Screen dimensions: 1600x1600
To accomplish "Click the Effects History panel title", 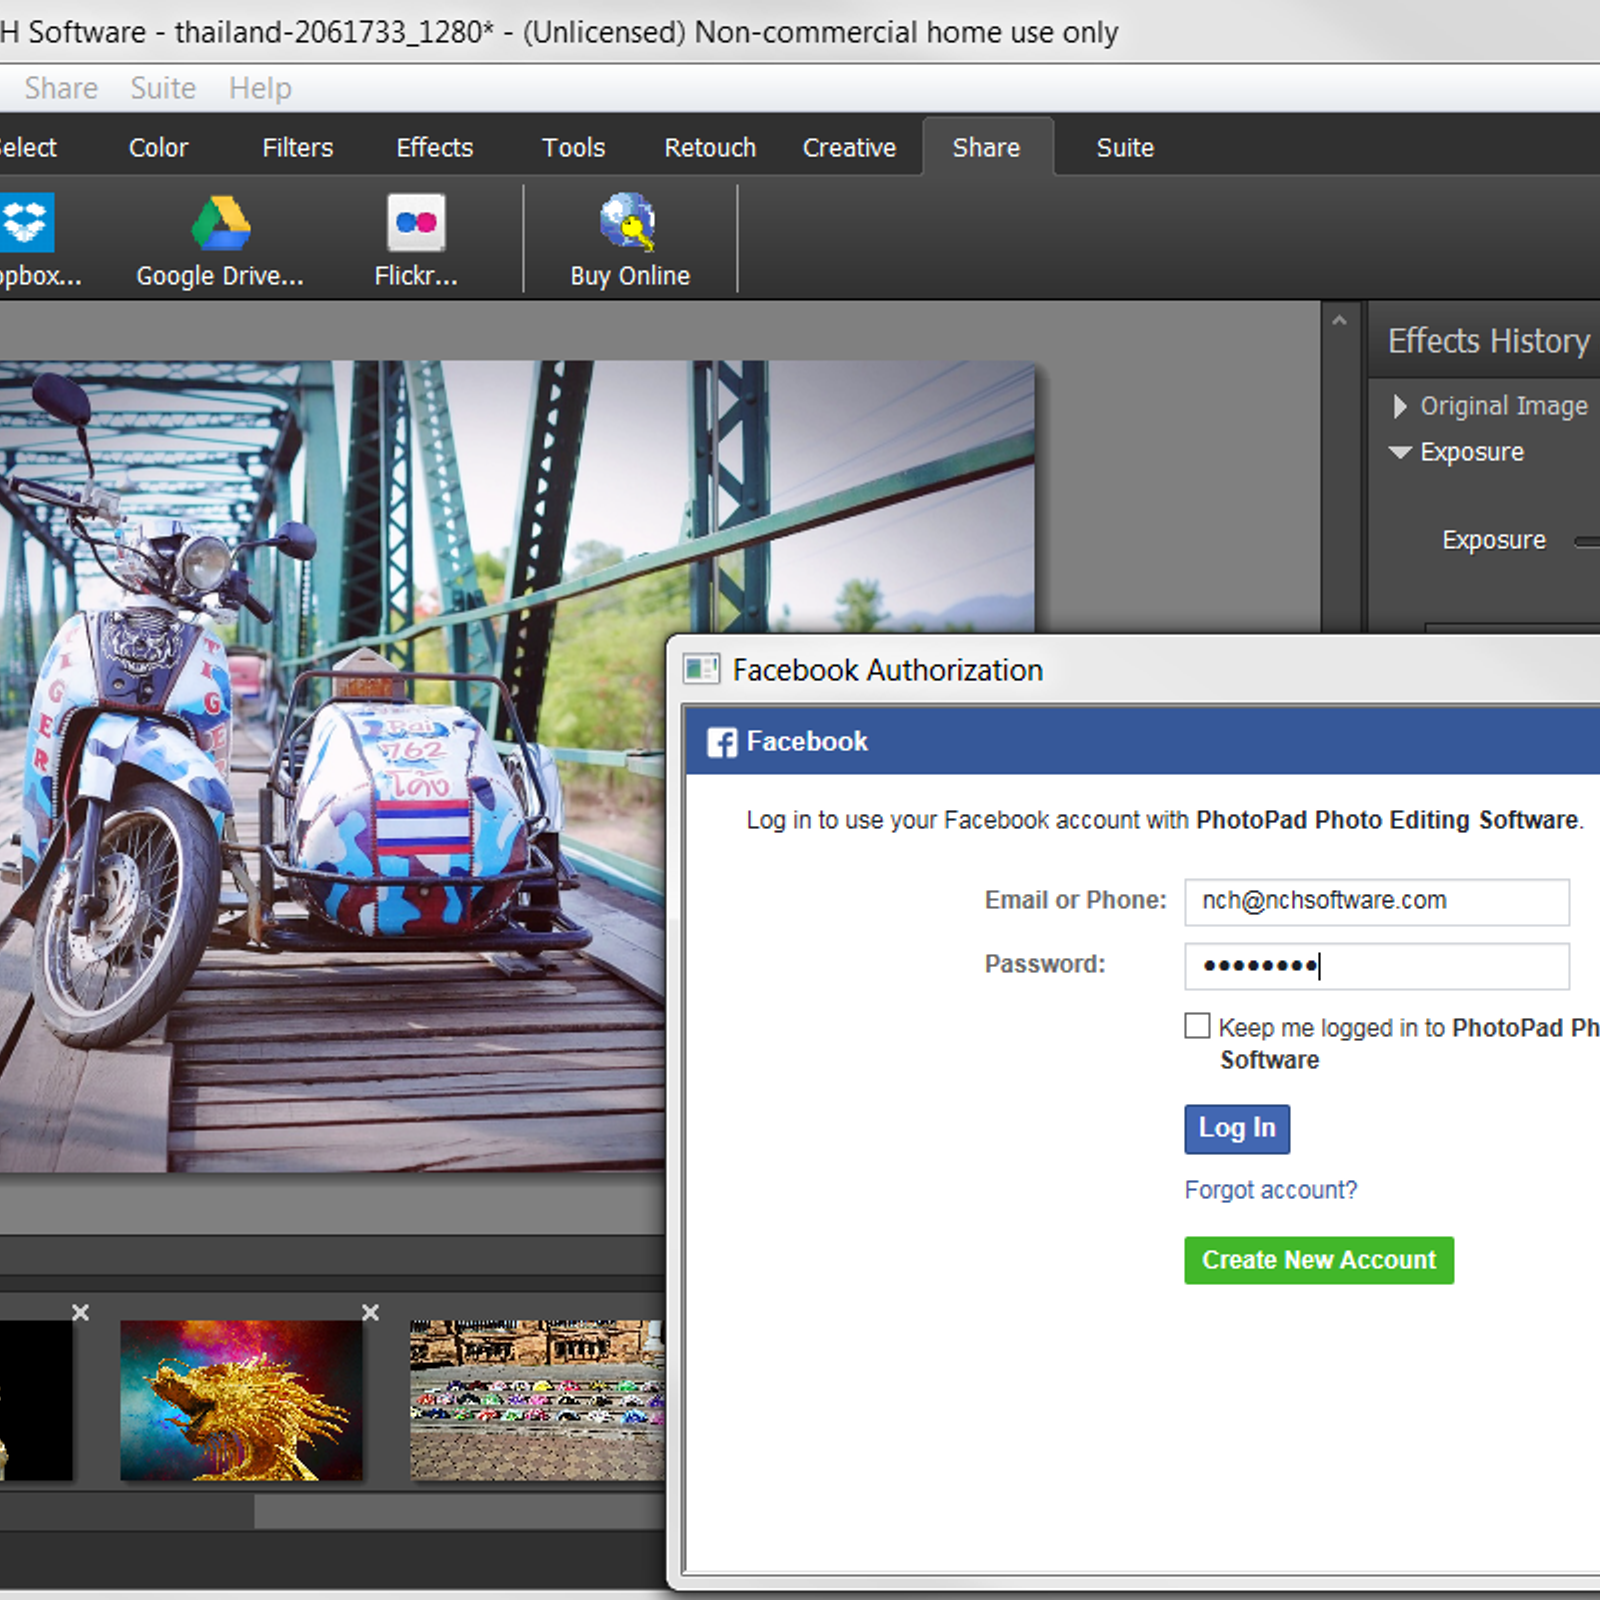I will [1488, 341].
